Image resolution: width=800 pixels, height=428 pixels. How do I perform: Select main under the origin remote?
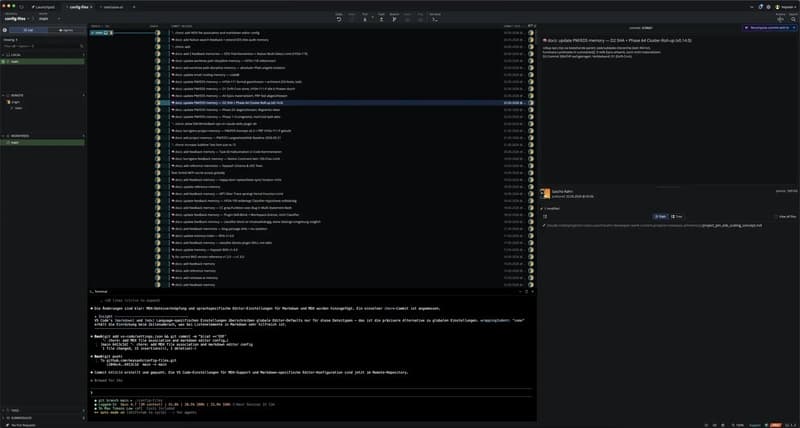click(x=18, y=108)
